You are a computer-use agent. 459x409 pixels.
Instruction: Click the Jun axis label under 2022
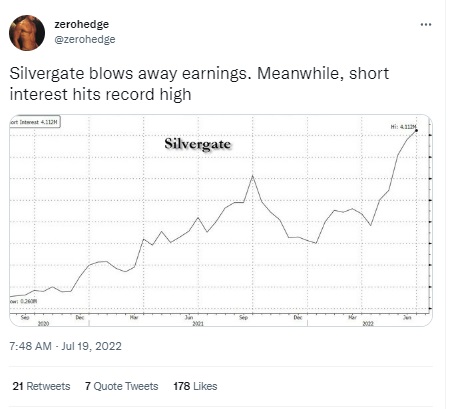407,317
